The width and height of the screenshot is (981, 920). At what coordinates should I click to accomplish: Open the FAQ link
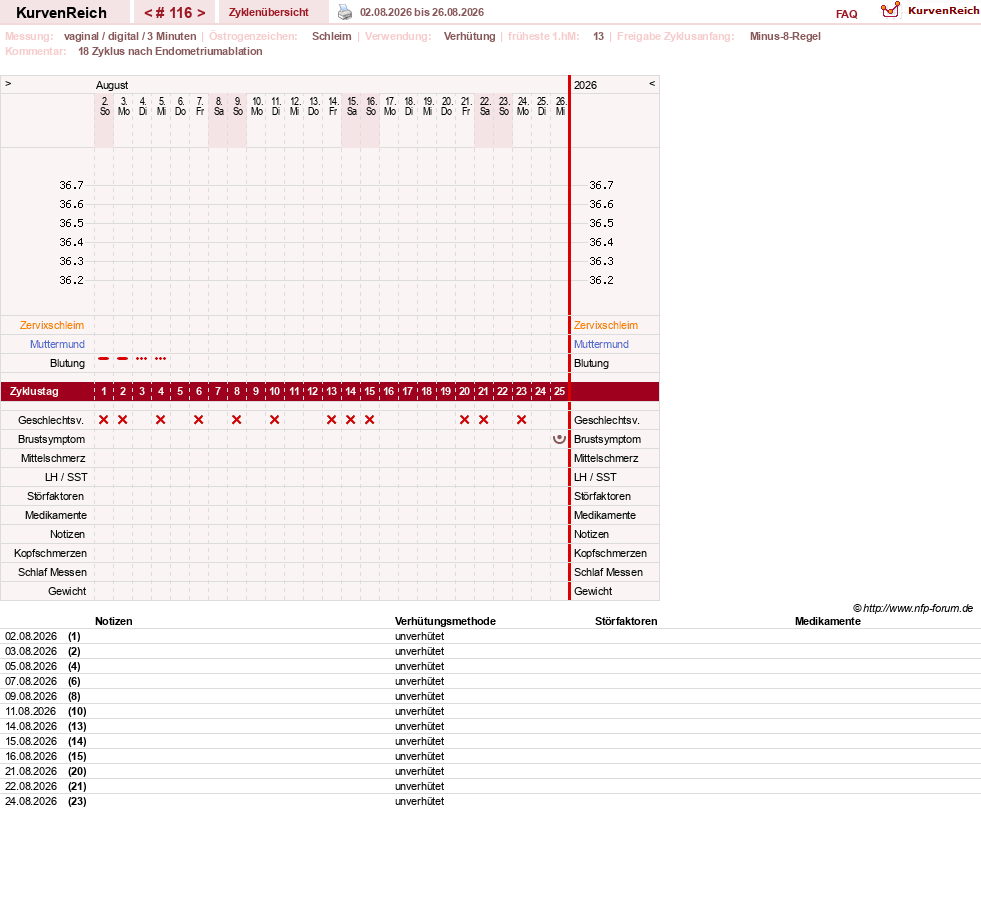846,14
